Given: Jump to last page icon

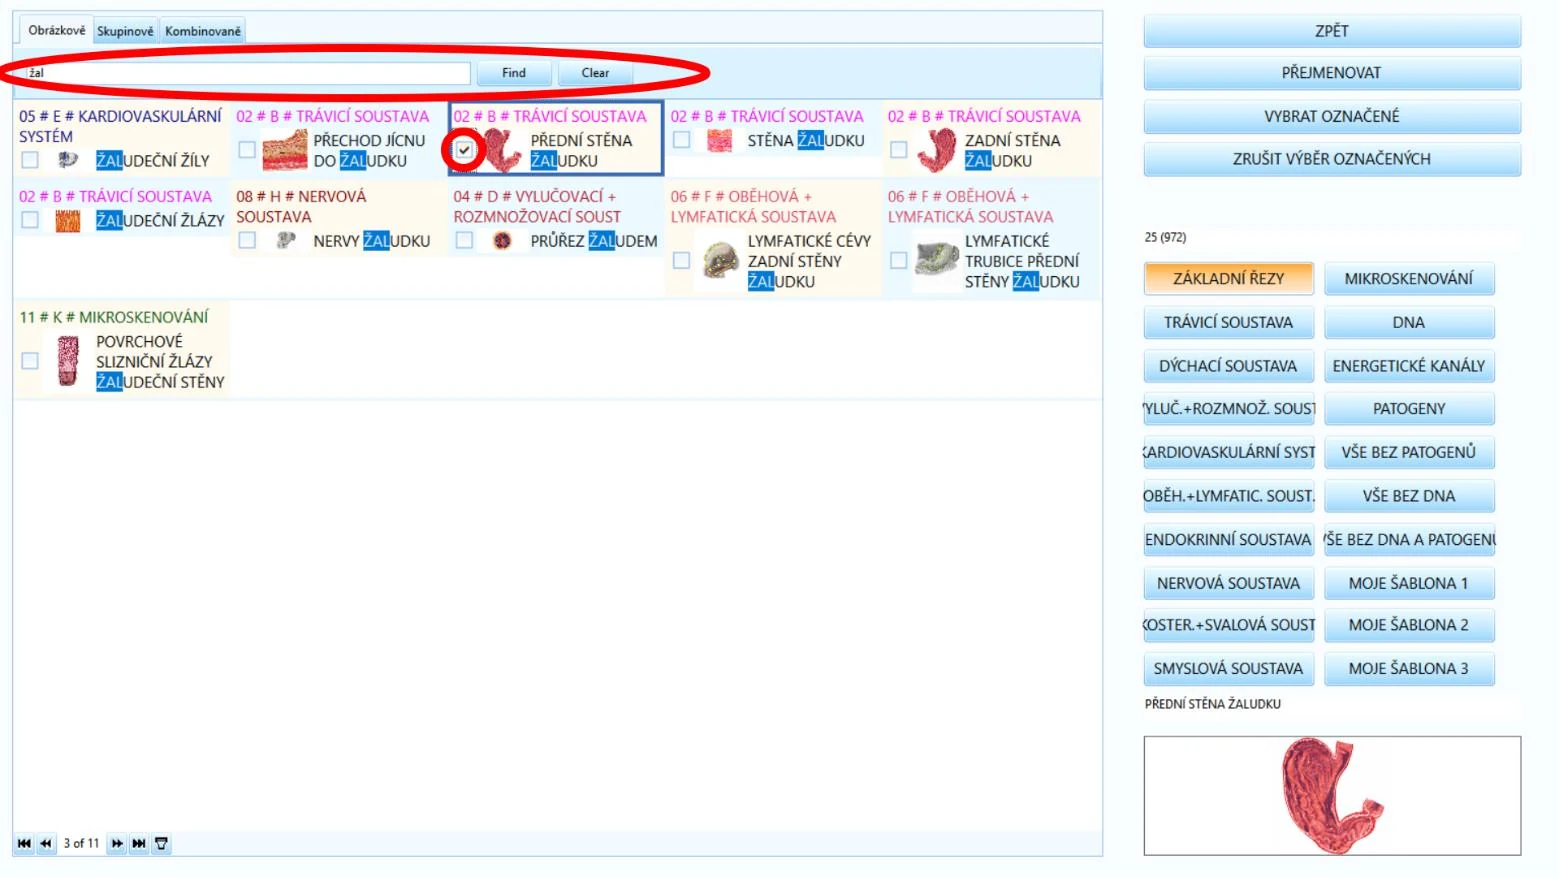Looking at the screenshot, I should click(x=139, y=844).
